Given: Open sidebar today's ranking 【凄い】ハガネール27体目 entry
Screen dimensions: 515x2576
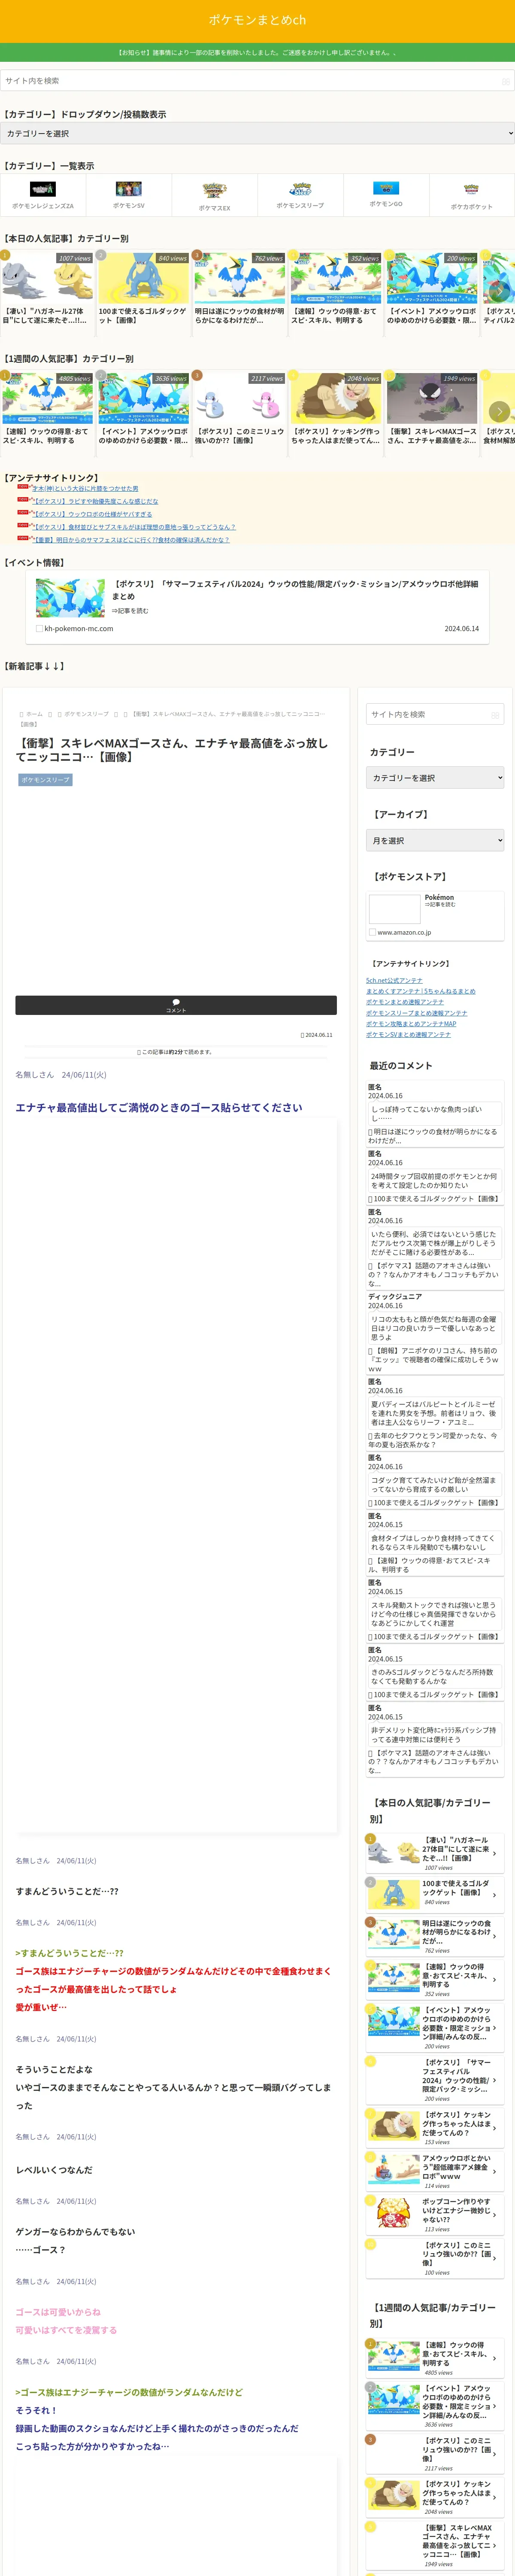Looking at the screenshot, I should [x=435, y=1853].
